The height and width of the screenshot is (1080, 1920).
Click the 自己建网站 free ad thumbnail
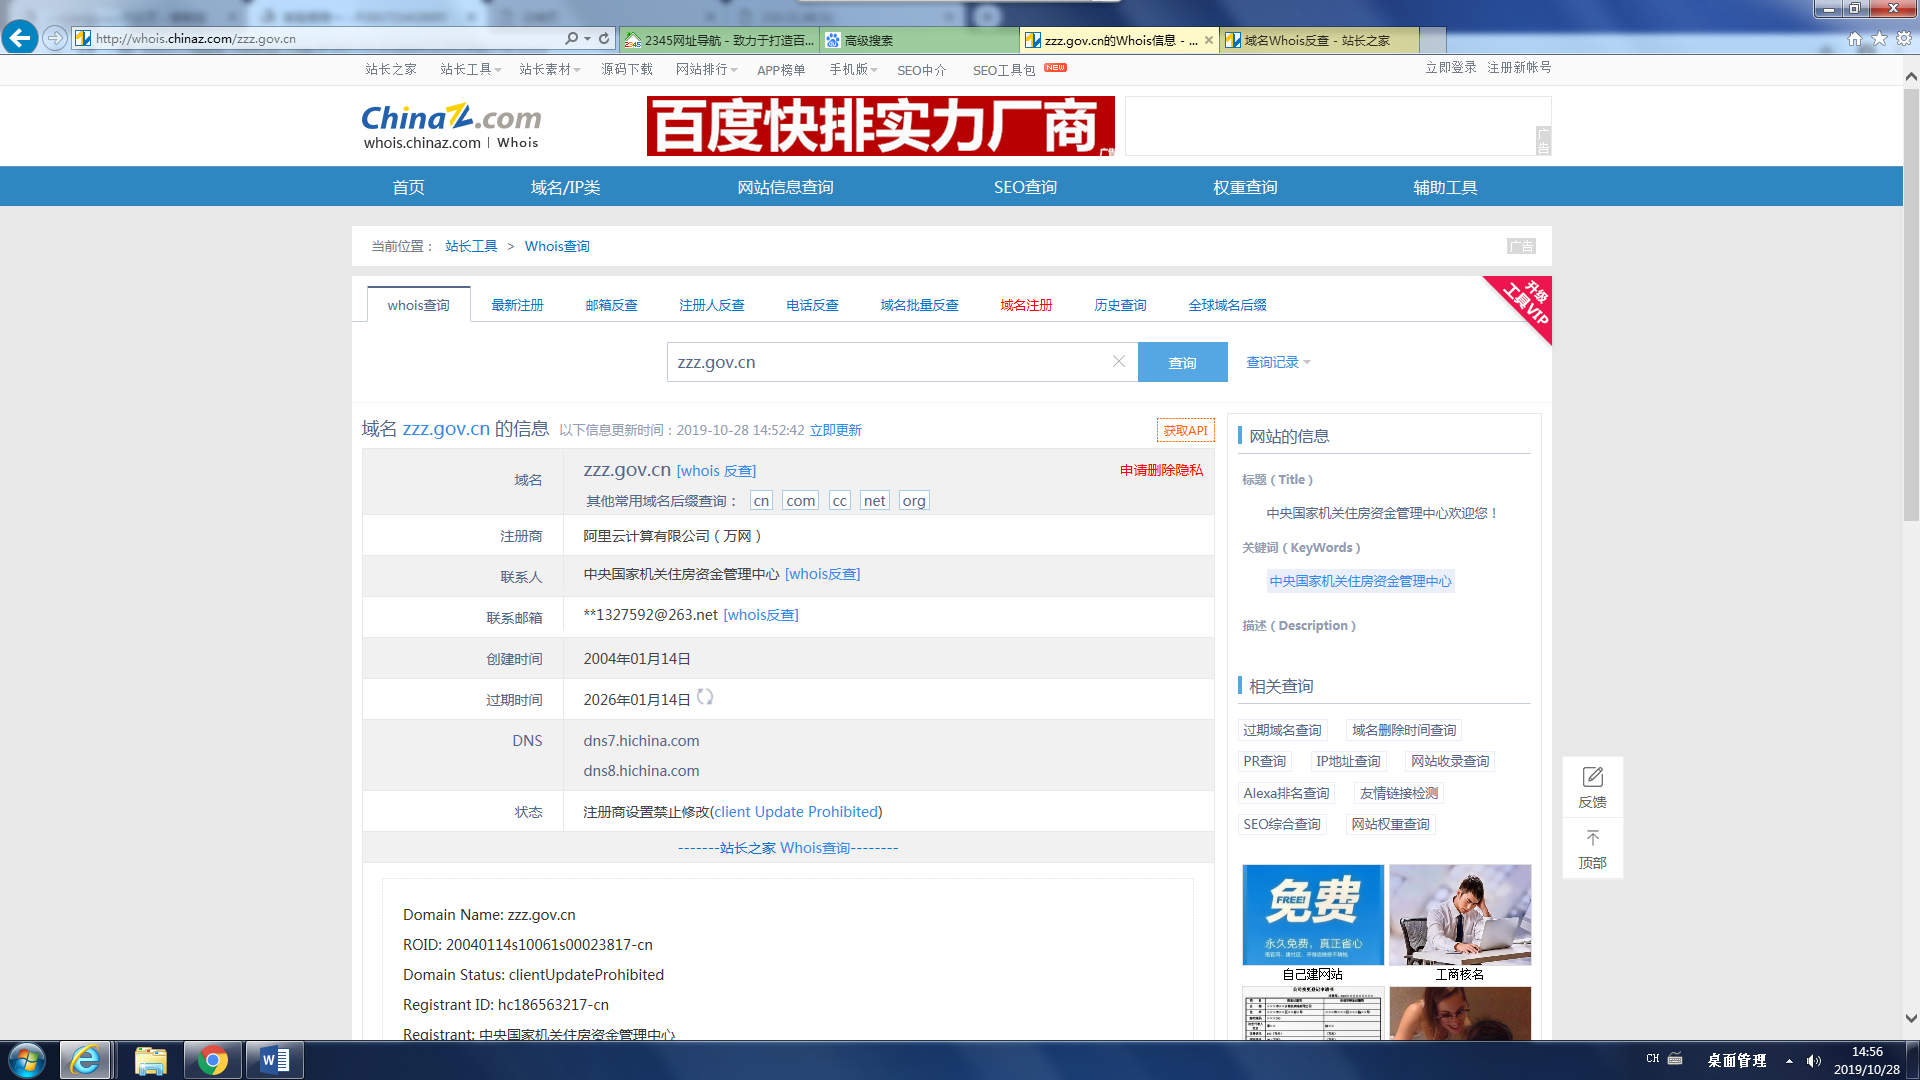click(x=1312, y=915)
